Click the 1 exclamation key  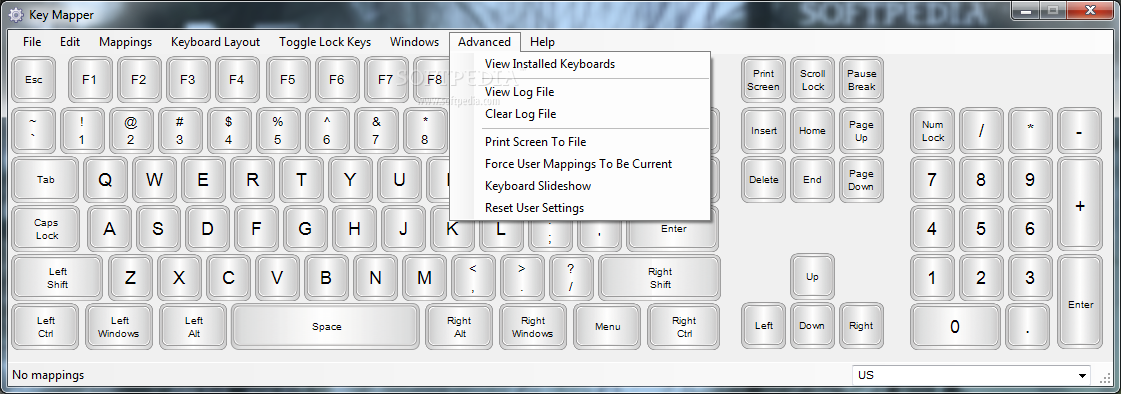point(82,131)
